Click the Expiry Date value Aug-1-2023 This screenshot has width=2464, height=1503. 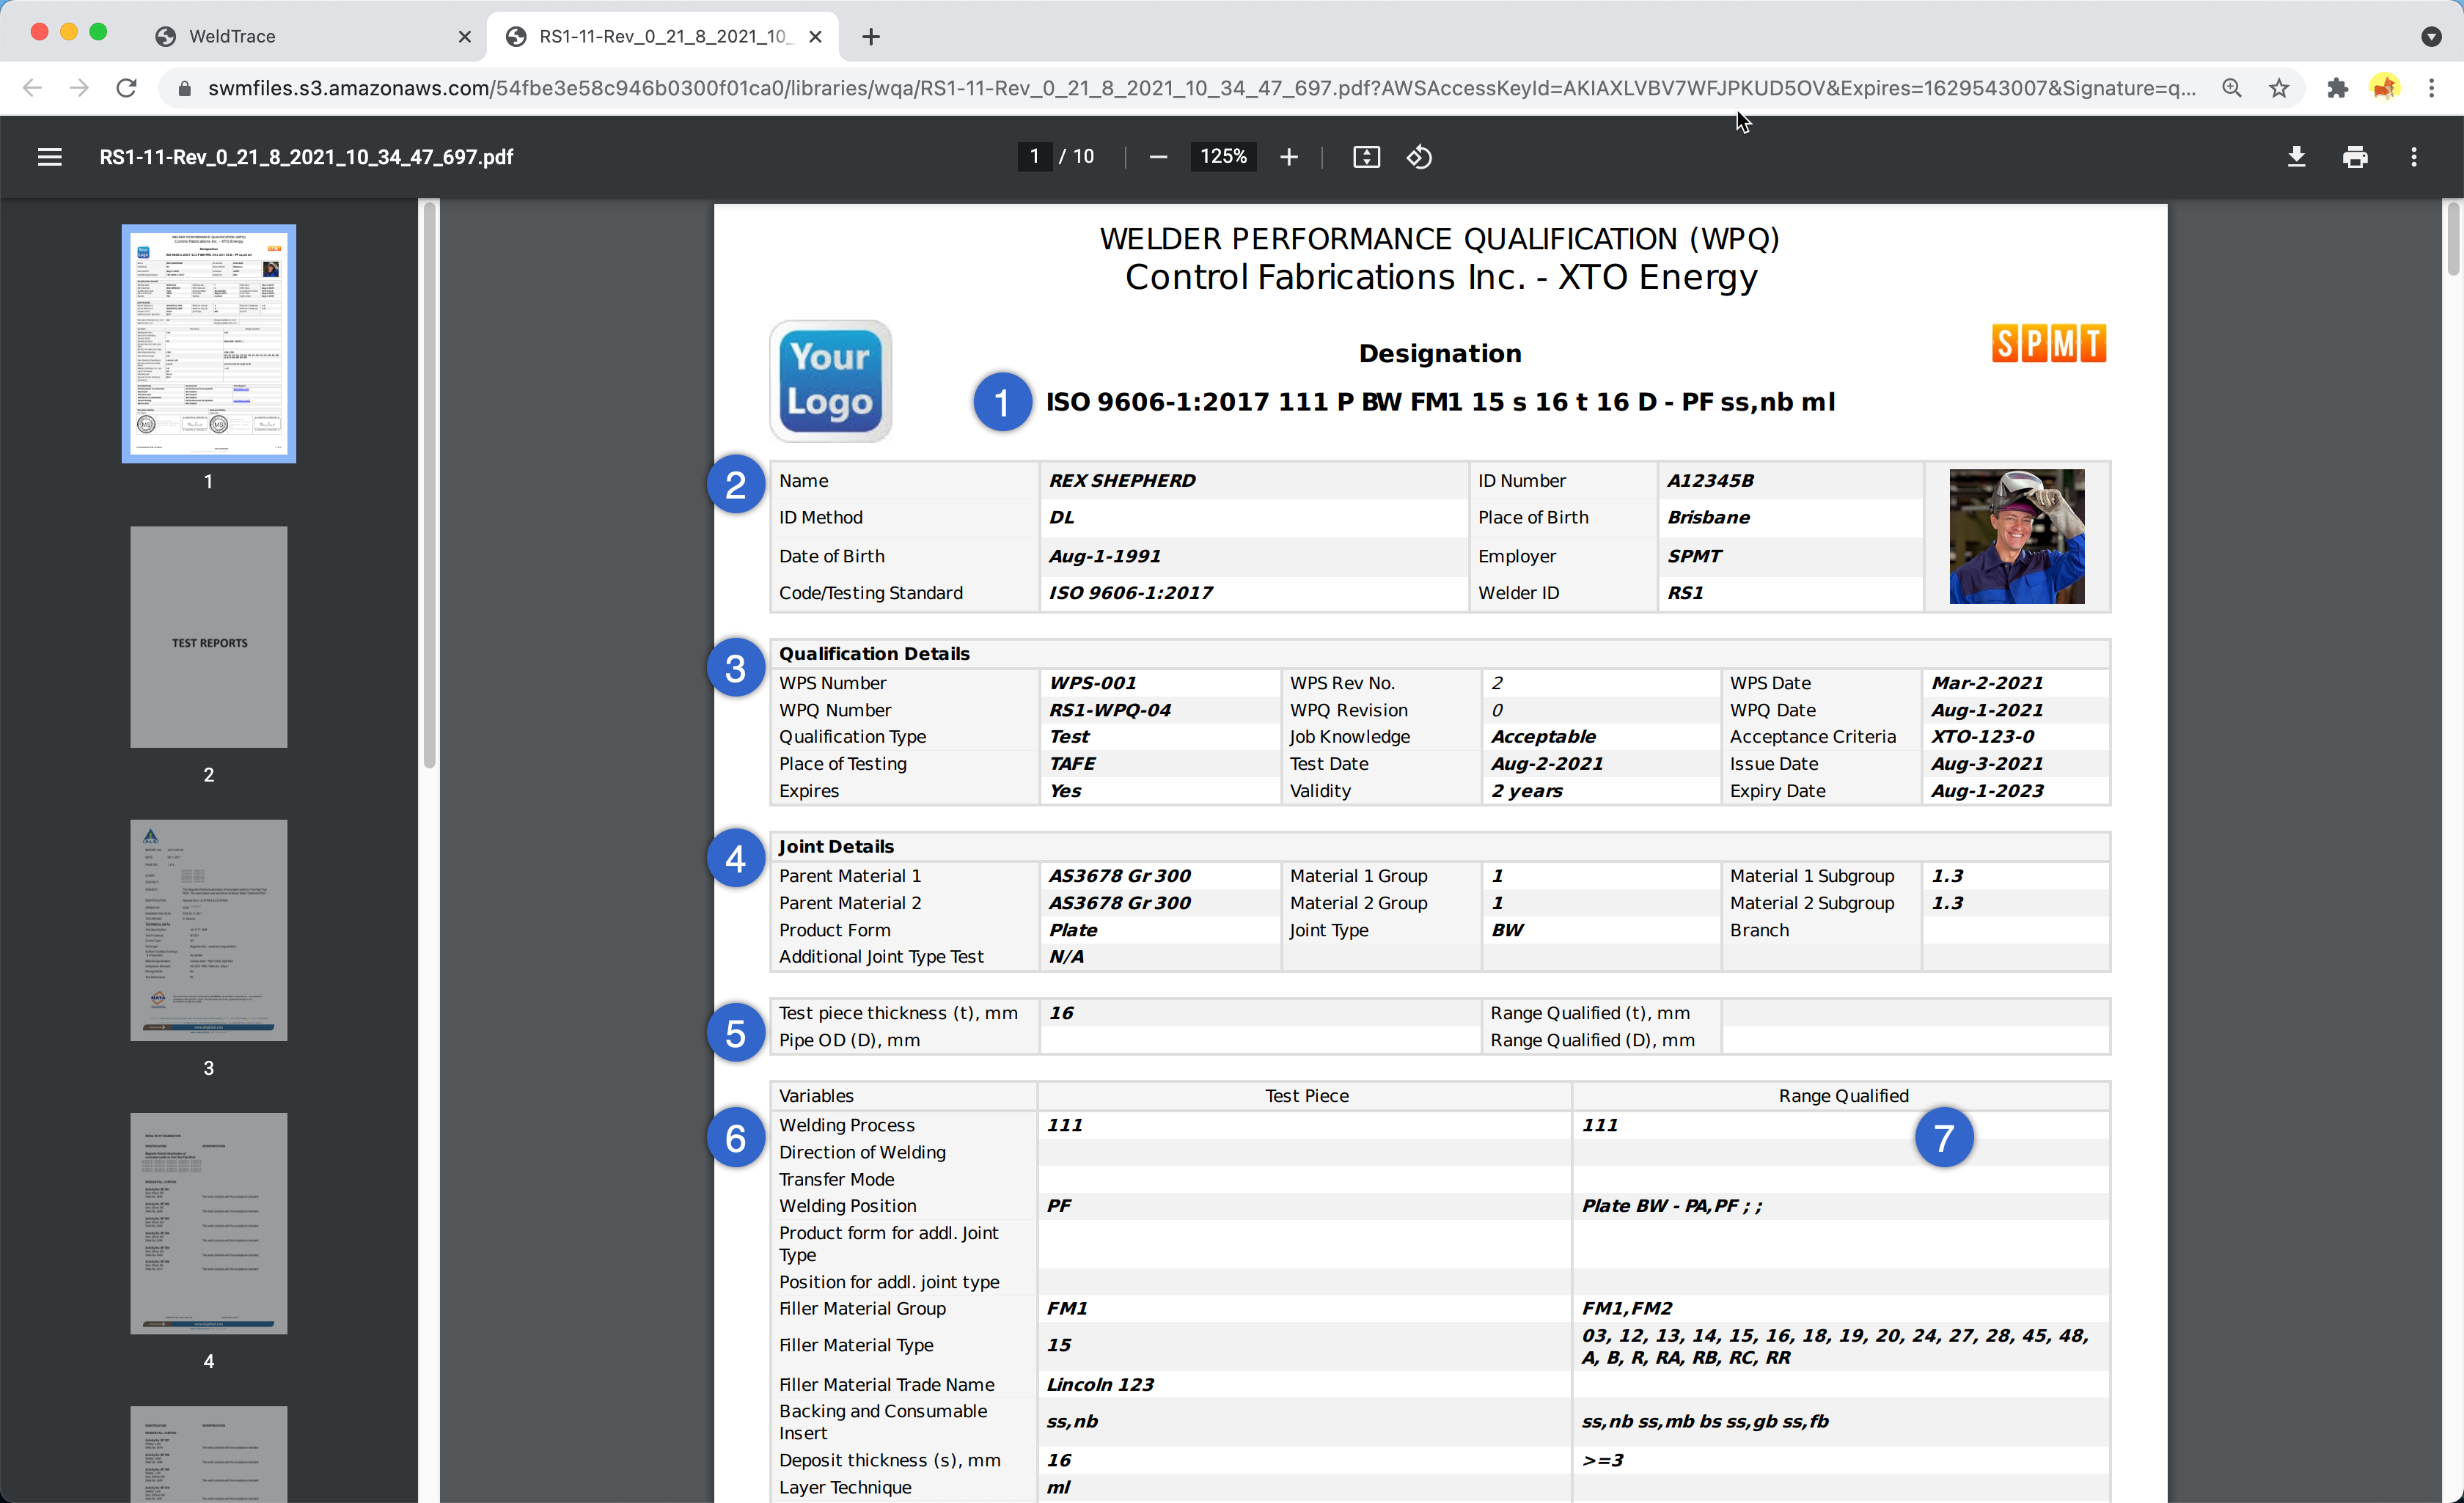[1987, 791]
